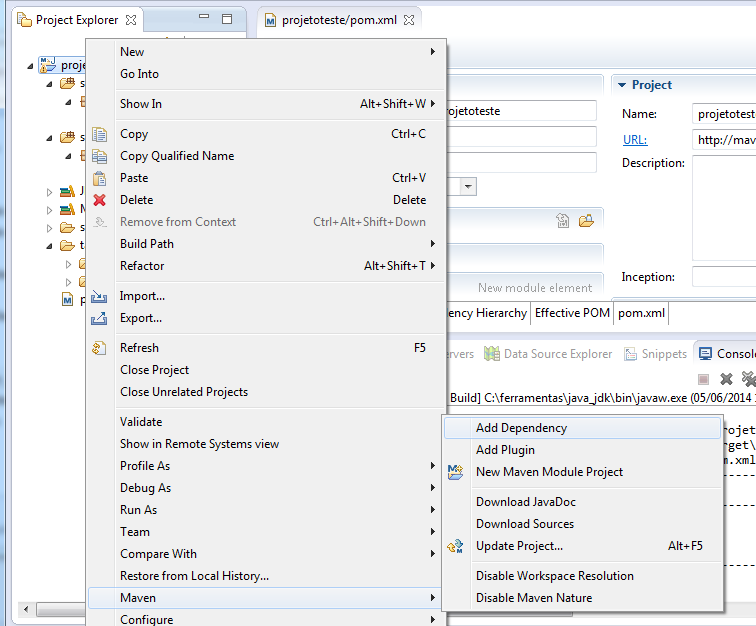
Task: Collapse the Project section triangle
Action: click(622, 85)
